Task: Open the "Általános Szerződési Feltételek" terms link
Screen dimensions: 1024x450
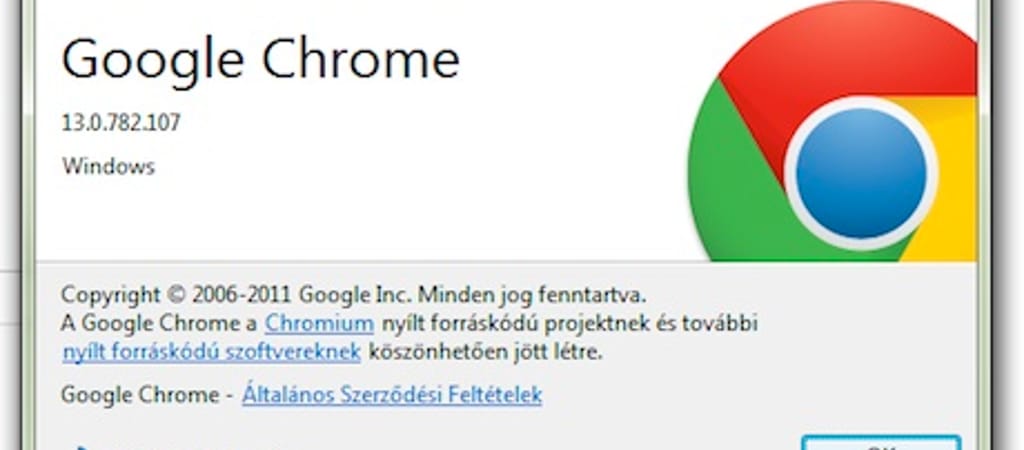Action: pyautogui.click(x=392, y=395)
